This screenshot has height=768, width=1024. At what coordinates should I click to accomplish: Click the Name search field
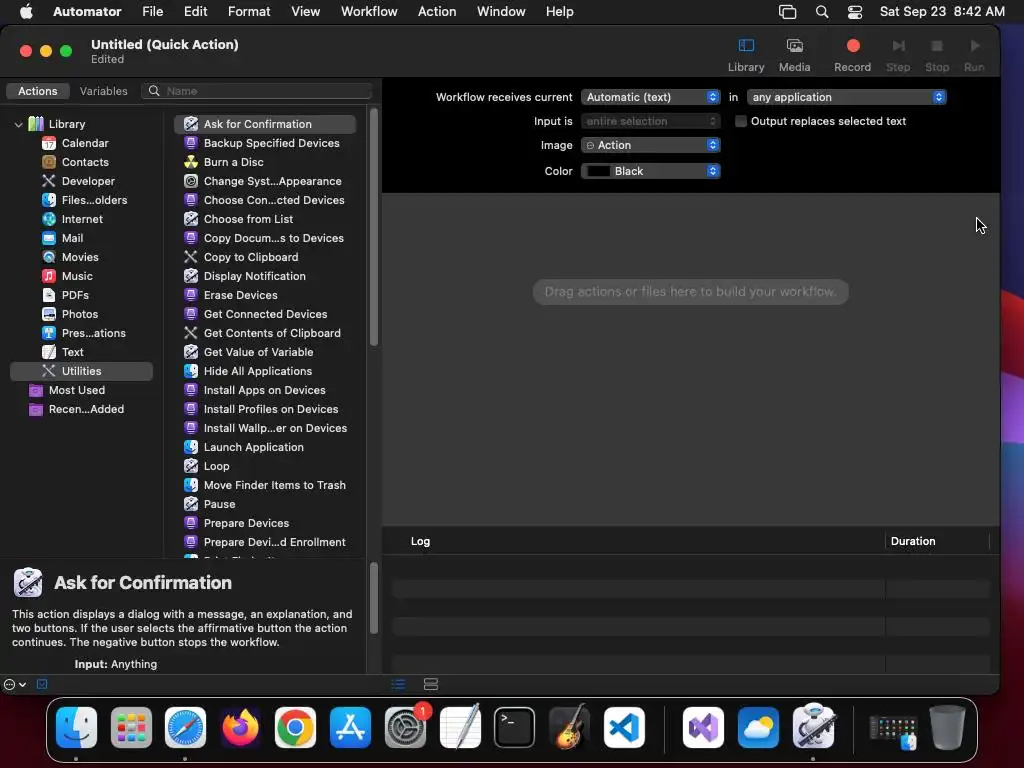(257, 91)
